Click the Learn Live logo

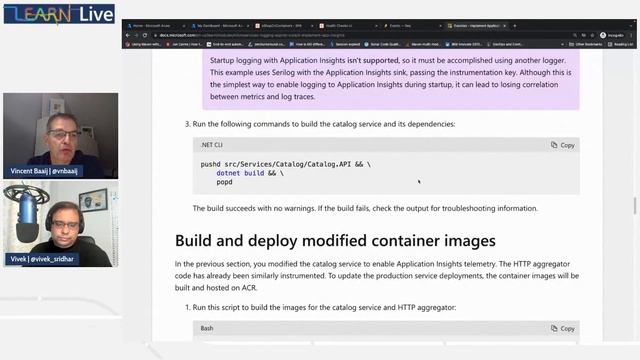click(59, 14)
